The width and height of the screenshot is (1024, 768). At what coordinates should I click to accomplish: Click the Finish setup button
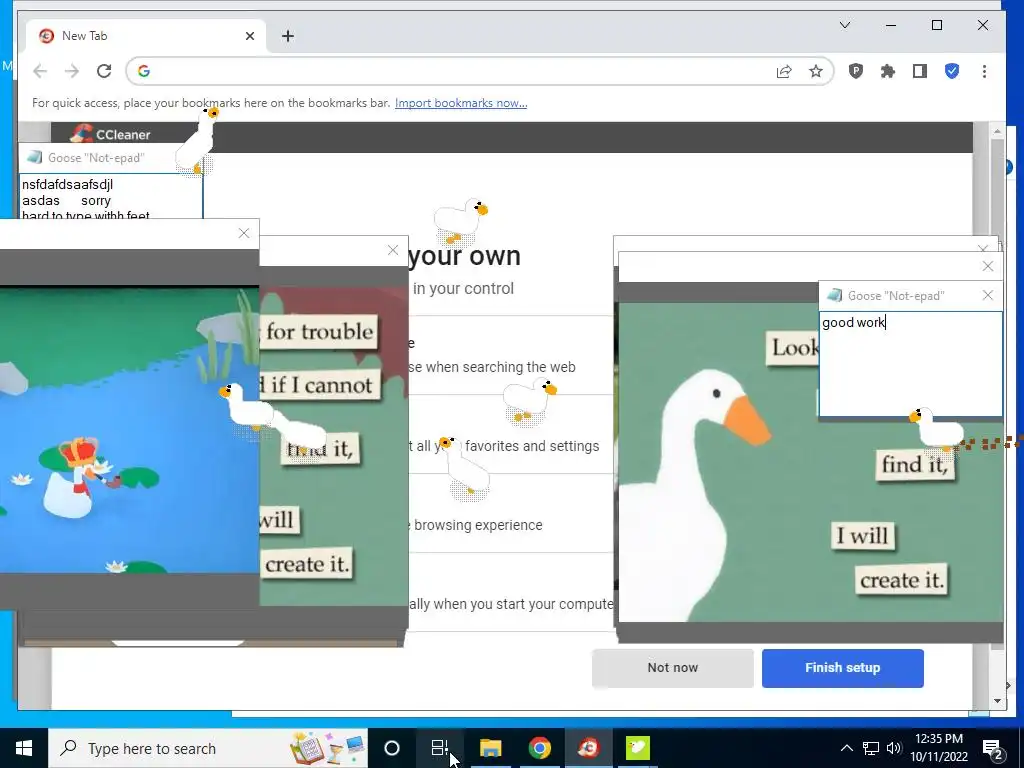(x=842, y=667)
